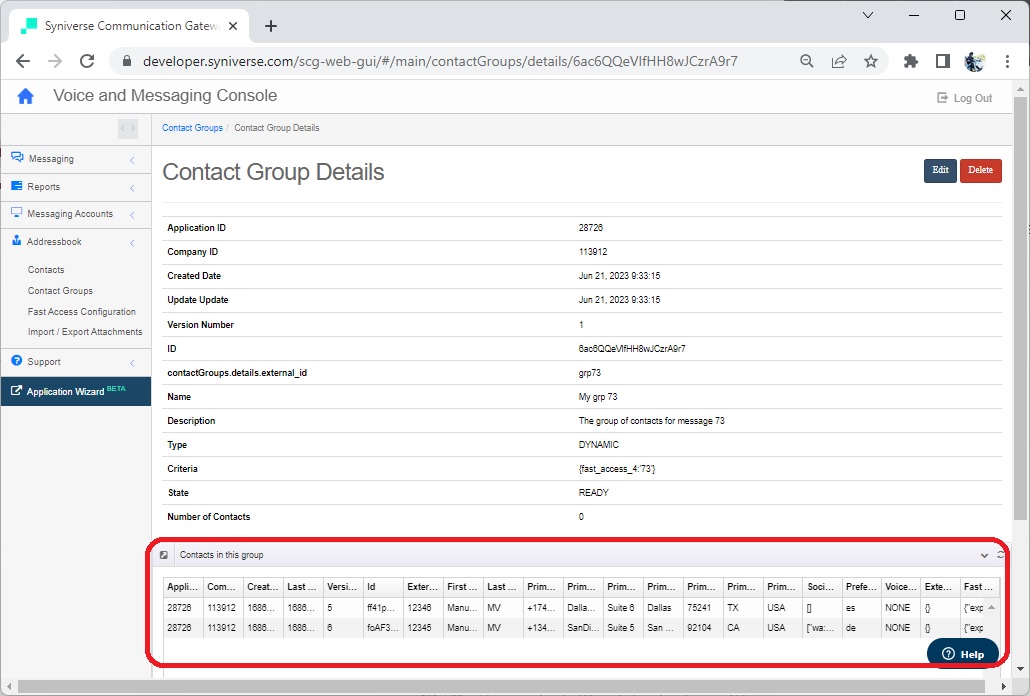
Task: Select contact row with Id foAF3...
Action: pyautogui.click(x=575, y=628)
